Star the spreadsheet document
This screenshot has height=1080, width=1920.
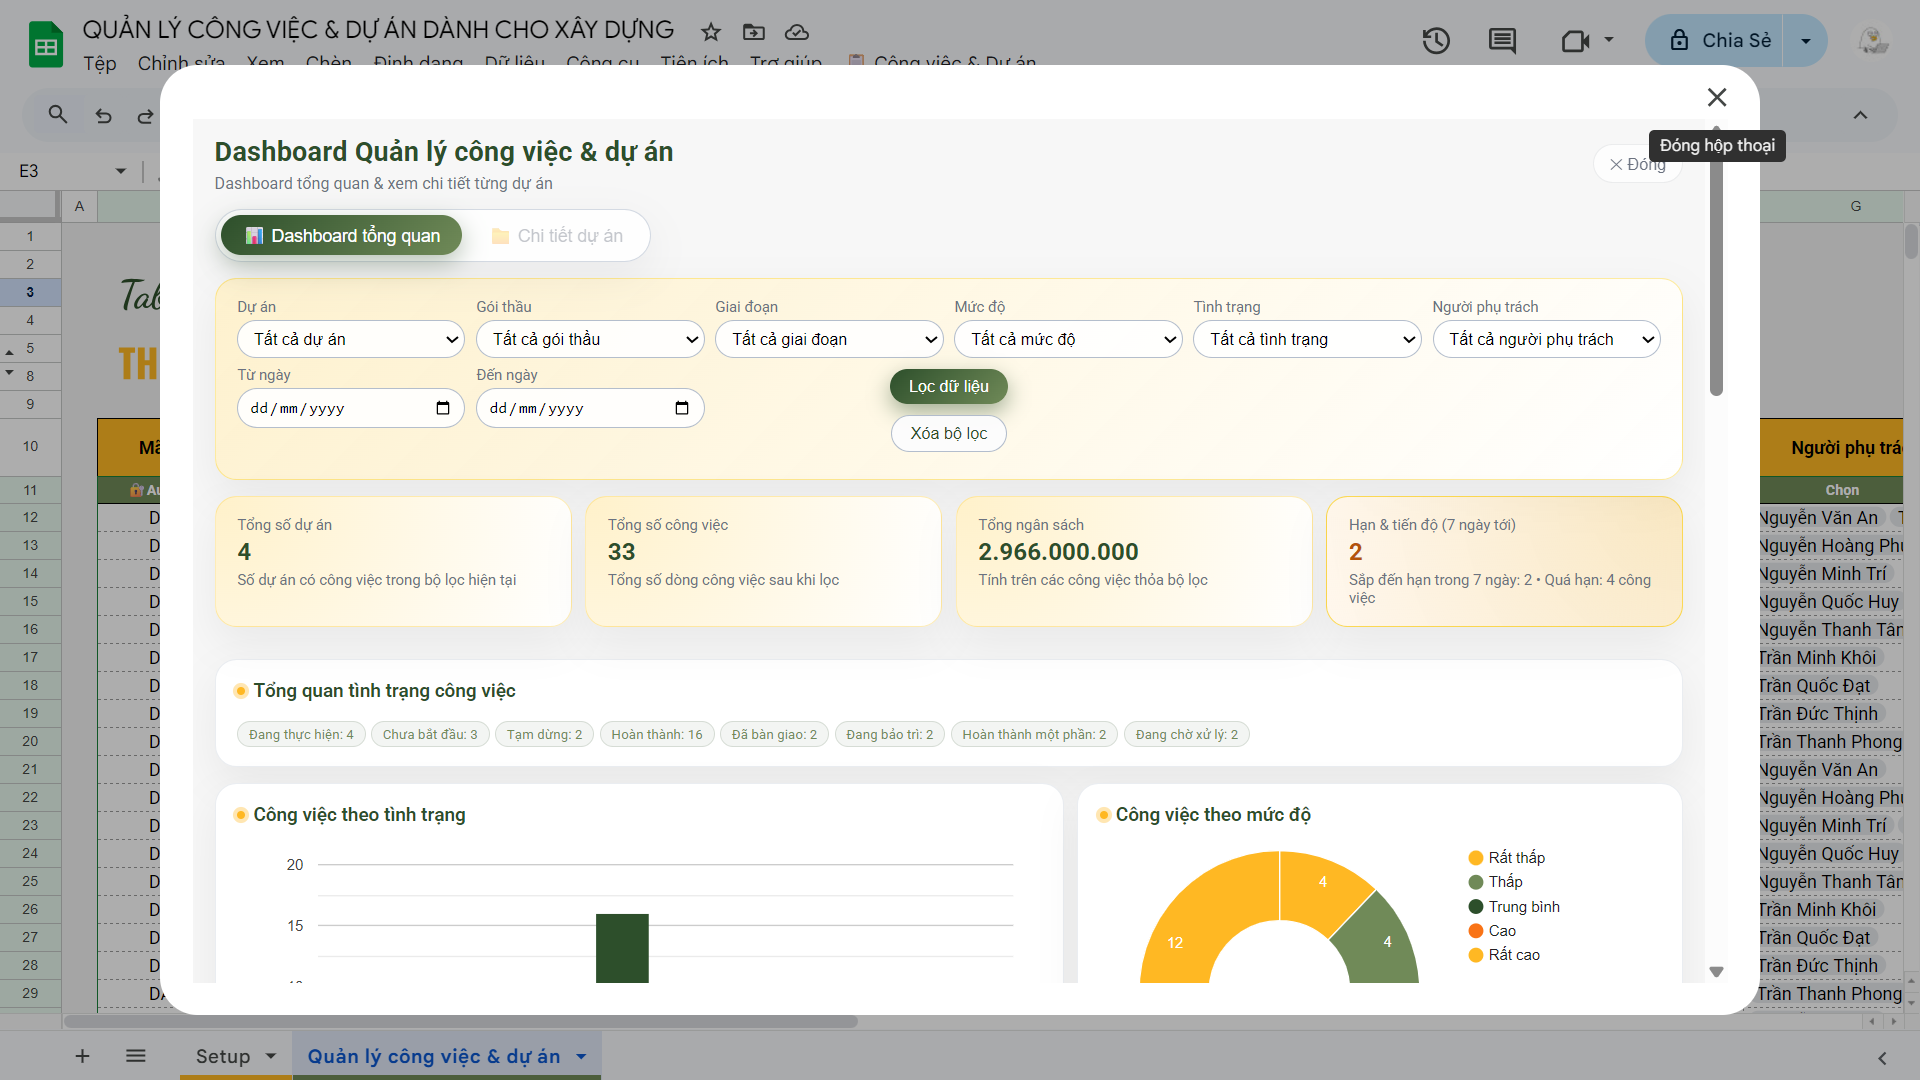pos(711,32)
